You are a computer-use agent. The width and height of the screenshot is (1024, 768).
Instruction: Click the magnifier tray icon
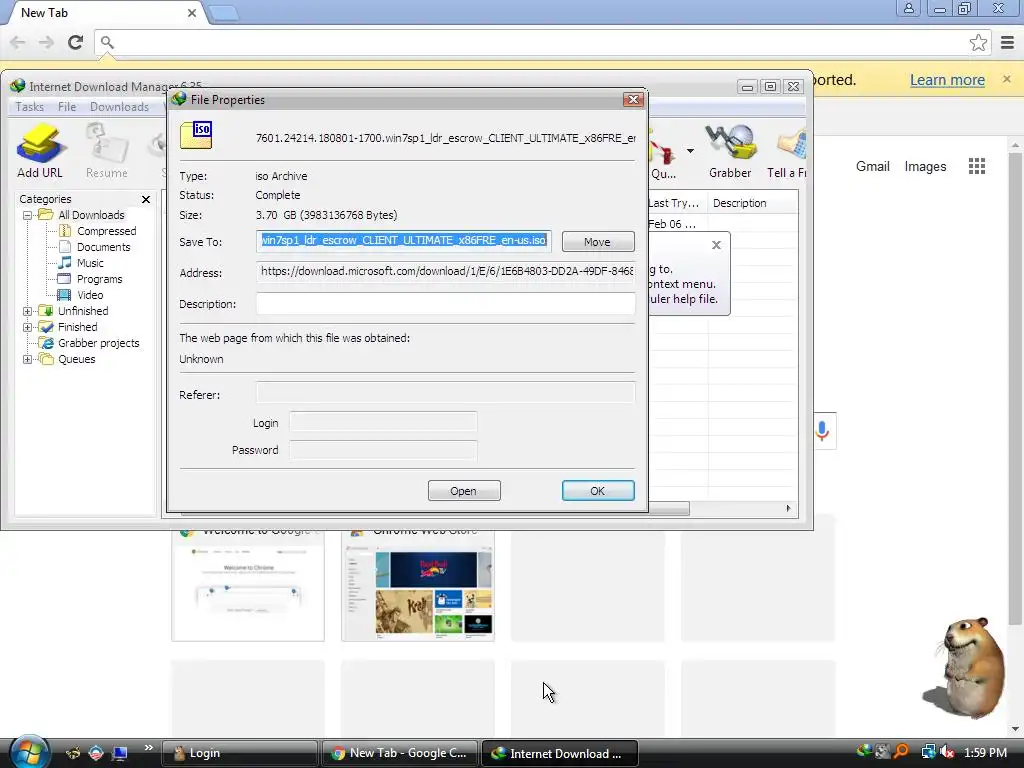pos(901,752)
